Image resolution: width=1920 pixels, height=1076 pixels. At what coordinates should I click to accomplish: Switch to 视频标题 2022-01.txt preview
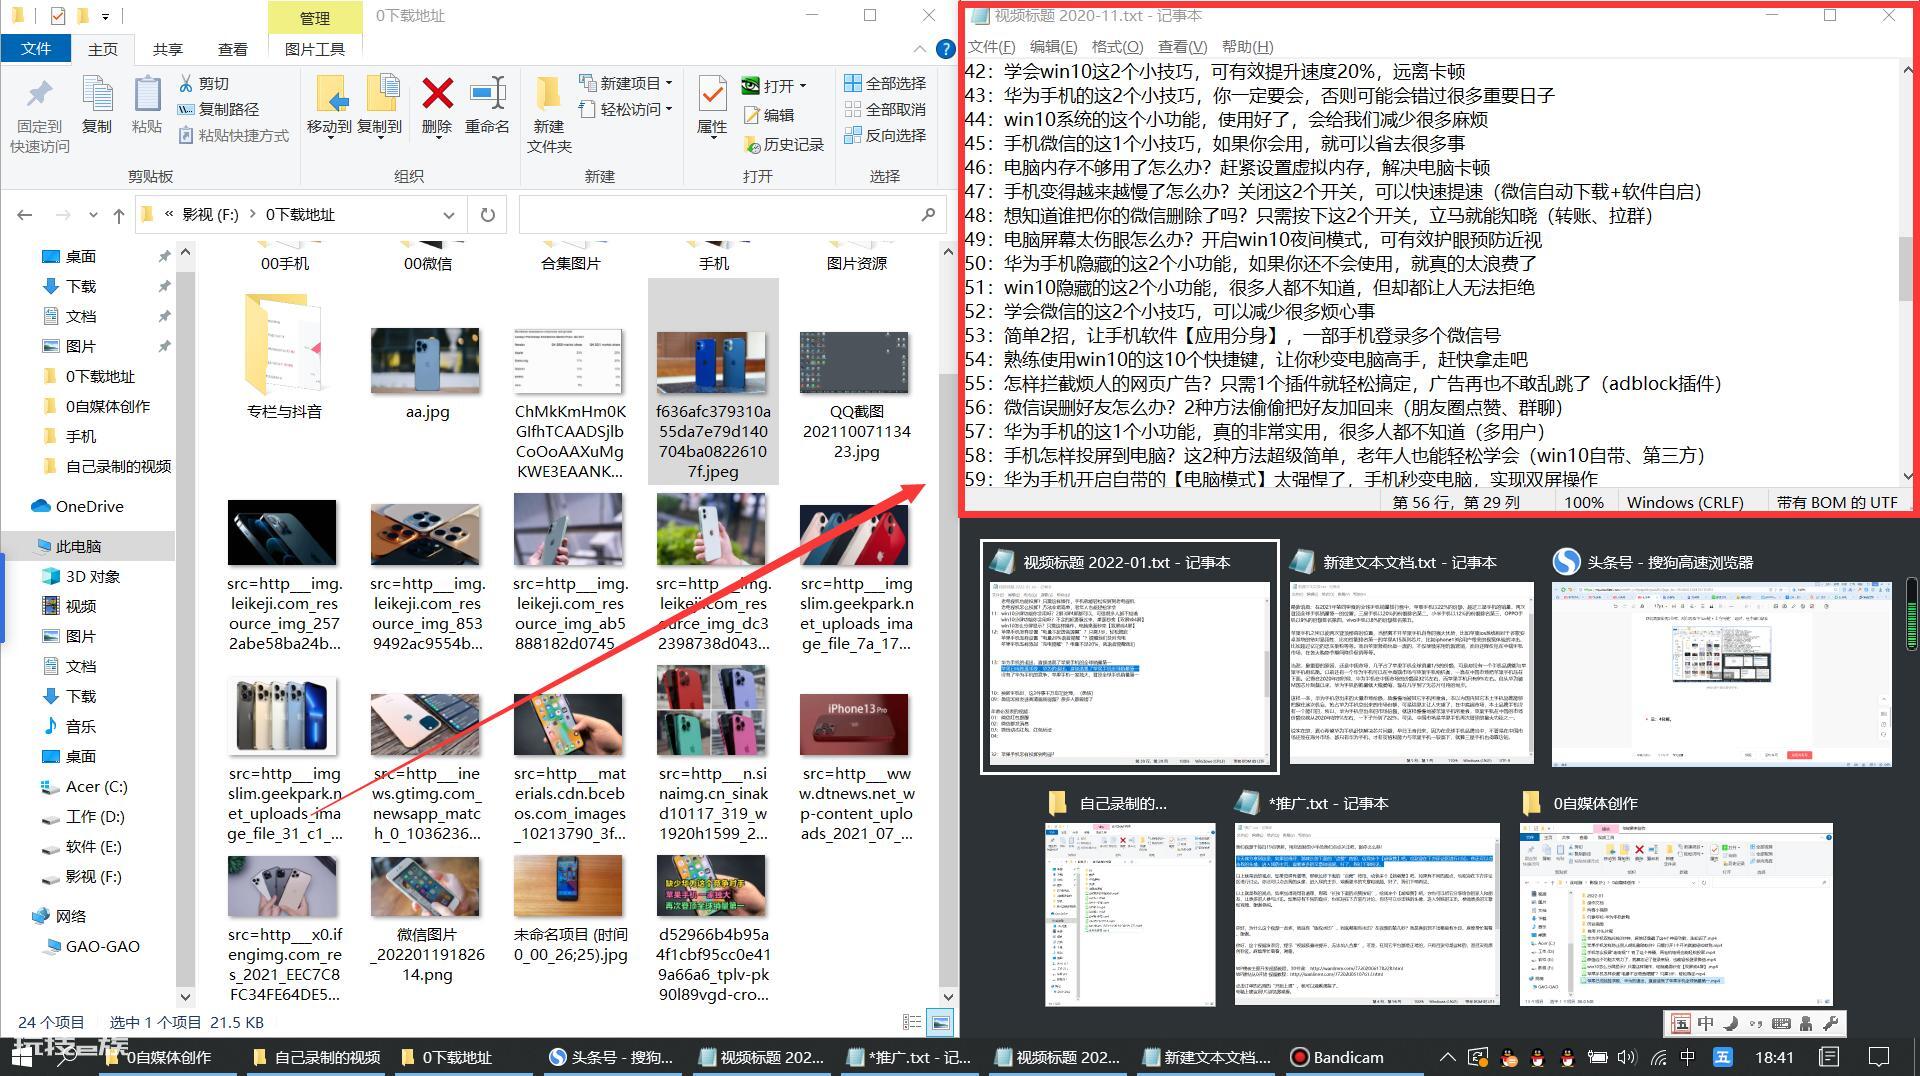click(x=1130, y=656)
